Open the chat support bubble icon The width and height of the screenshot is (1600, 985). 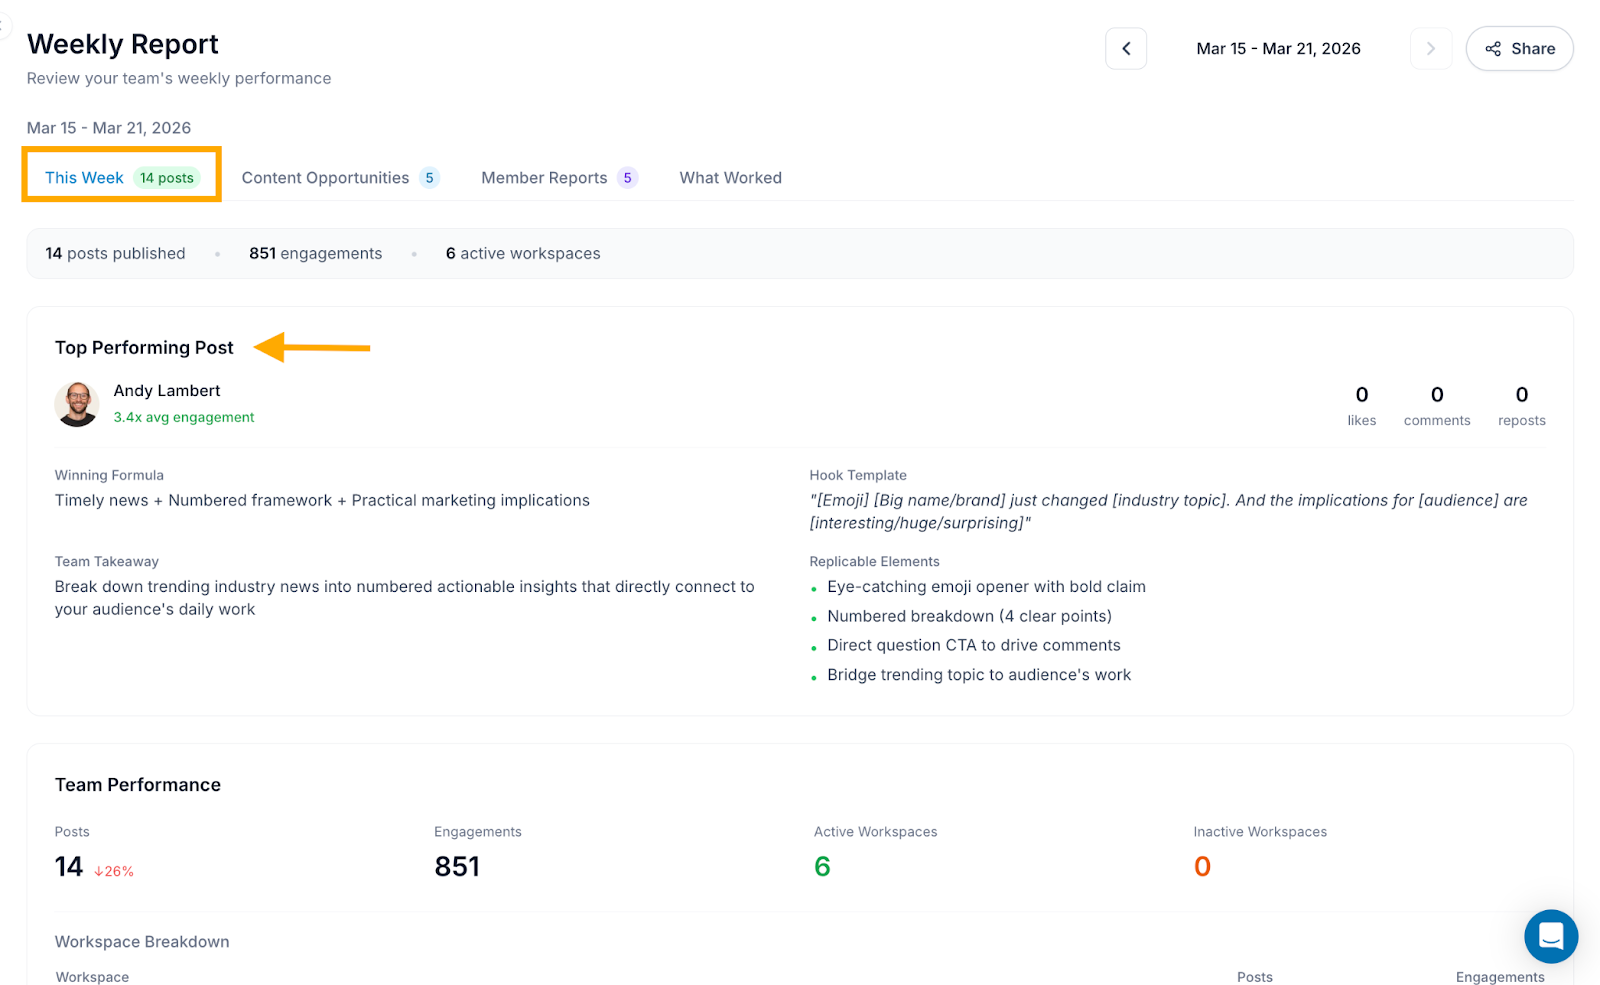[1551, 936]
